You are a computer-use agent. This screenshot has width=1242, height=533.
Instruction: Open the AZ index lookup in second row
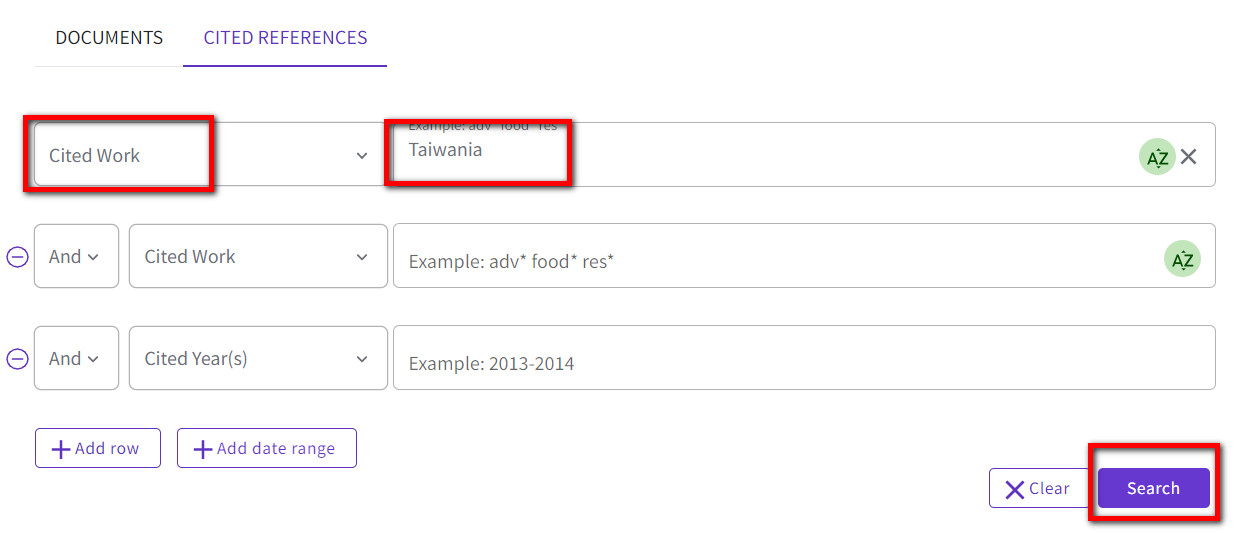tap(1182, 259)
